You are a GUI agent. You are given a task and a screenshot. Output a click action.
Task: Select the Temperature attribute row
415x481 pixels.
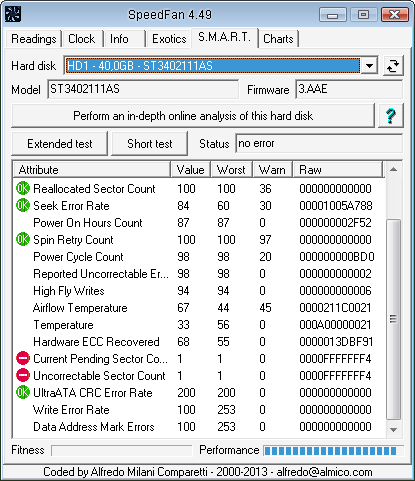199,325
